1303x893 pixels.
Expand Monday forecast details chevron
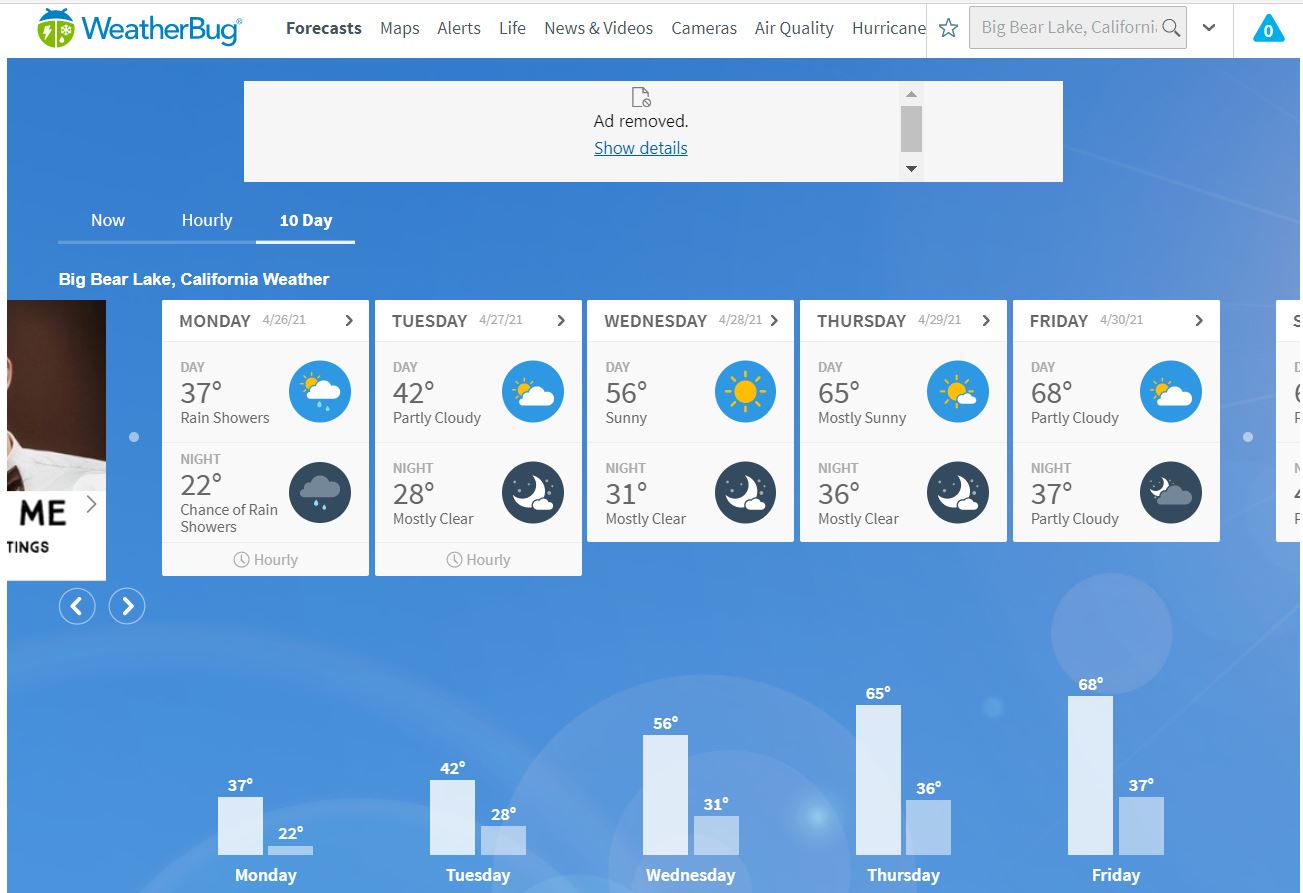point(349,321)
